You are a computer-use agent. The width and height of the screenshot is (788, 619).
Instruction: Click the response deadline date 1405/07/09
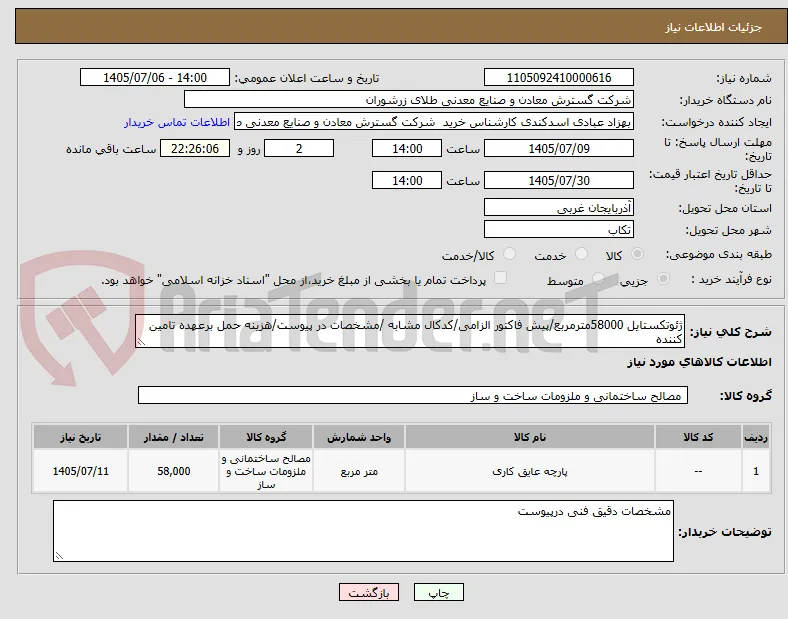point(559,148)
